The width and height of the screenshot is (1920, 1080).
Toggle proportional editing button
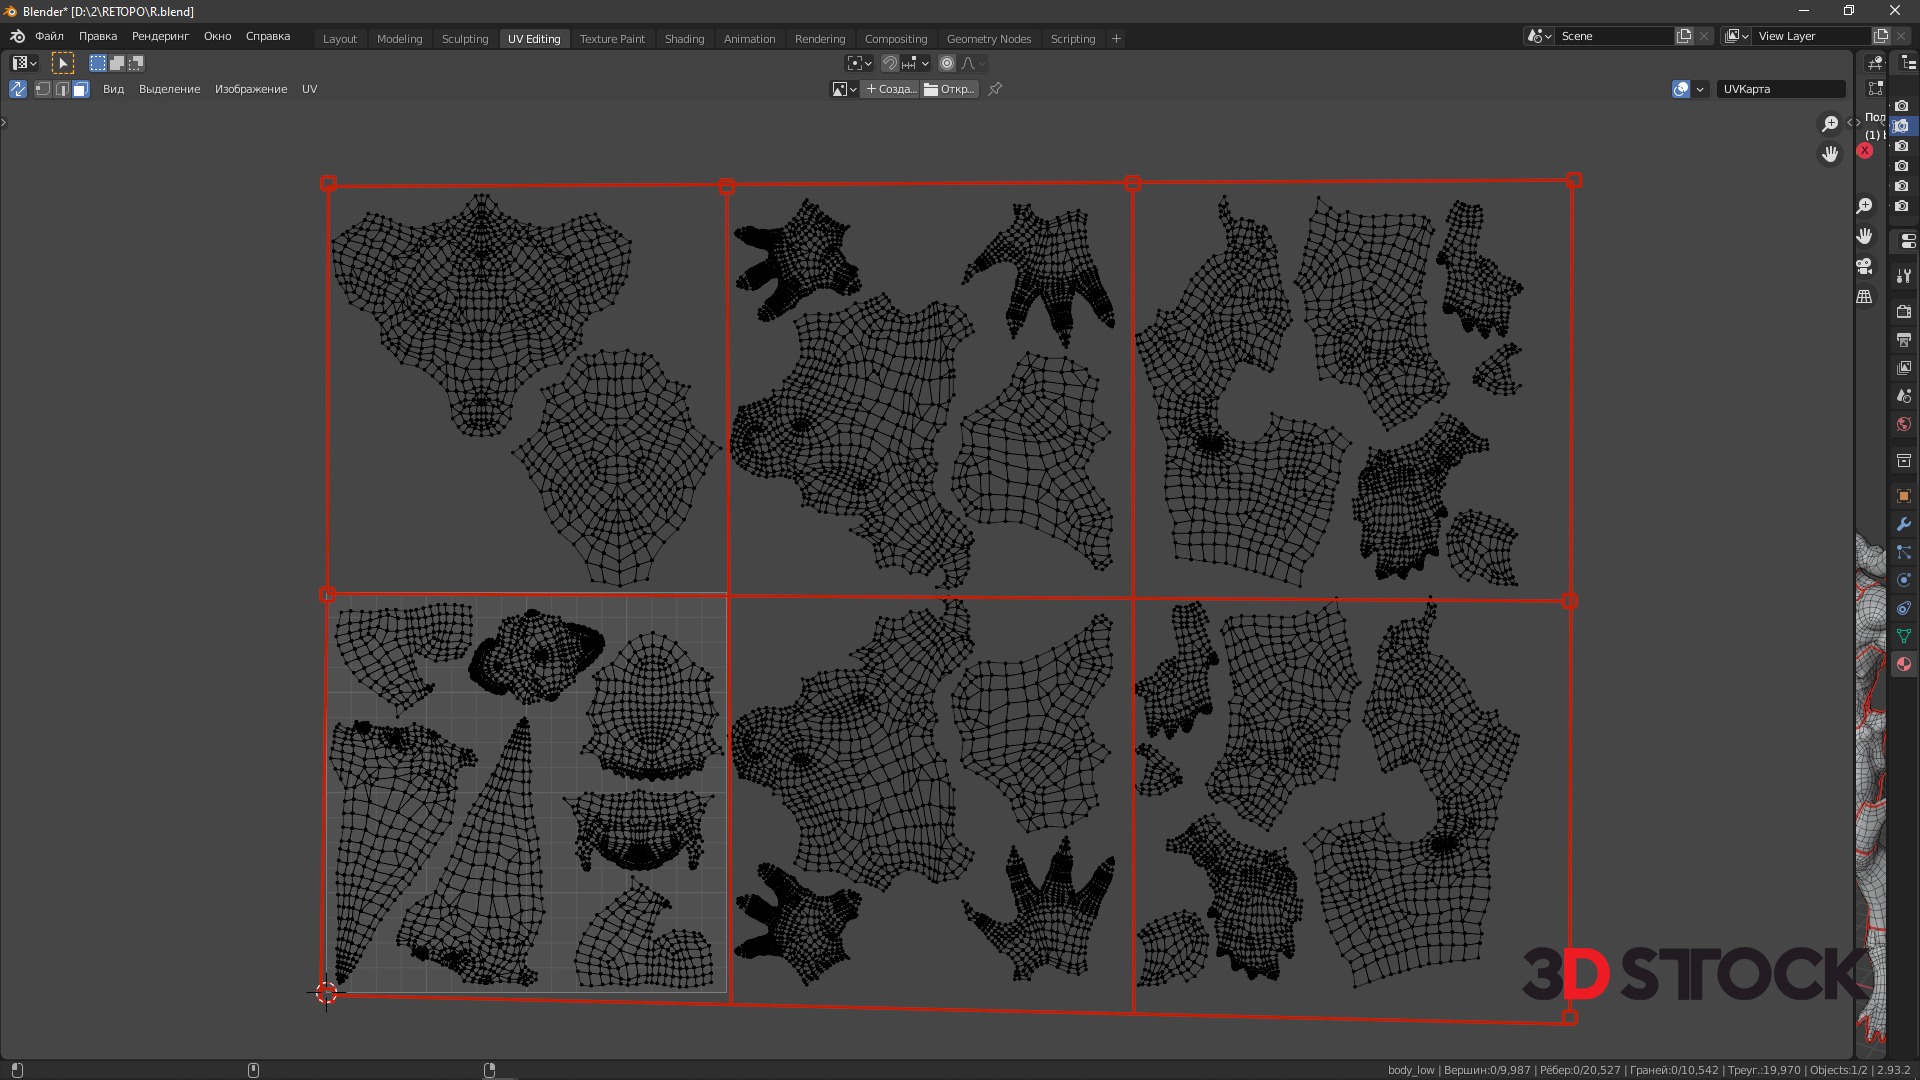(947, 63)
